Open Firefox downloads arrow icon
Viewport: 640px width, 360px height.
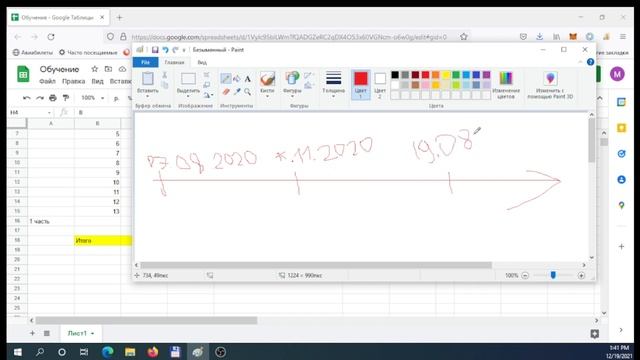point(540,37)
